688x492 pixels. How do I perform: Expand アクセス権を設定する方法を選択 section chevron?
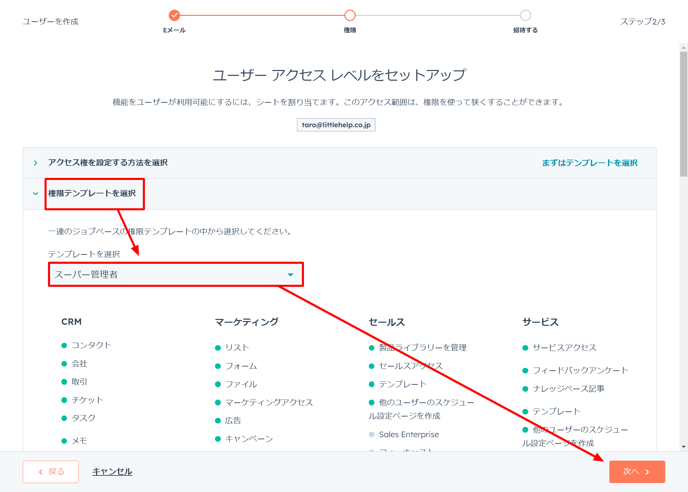click(x=35, y=163)
